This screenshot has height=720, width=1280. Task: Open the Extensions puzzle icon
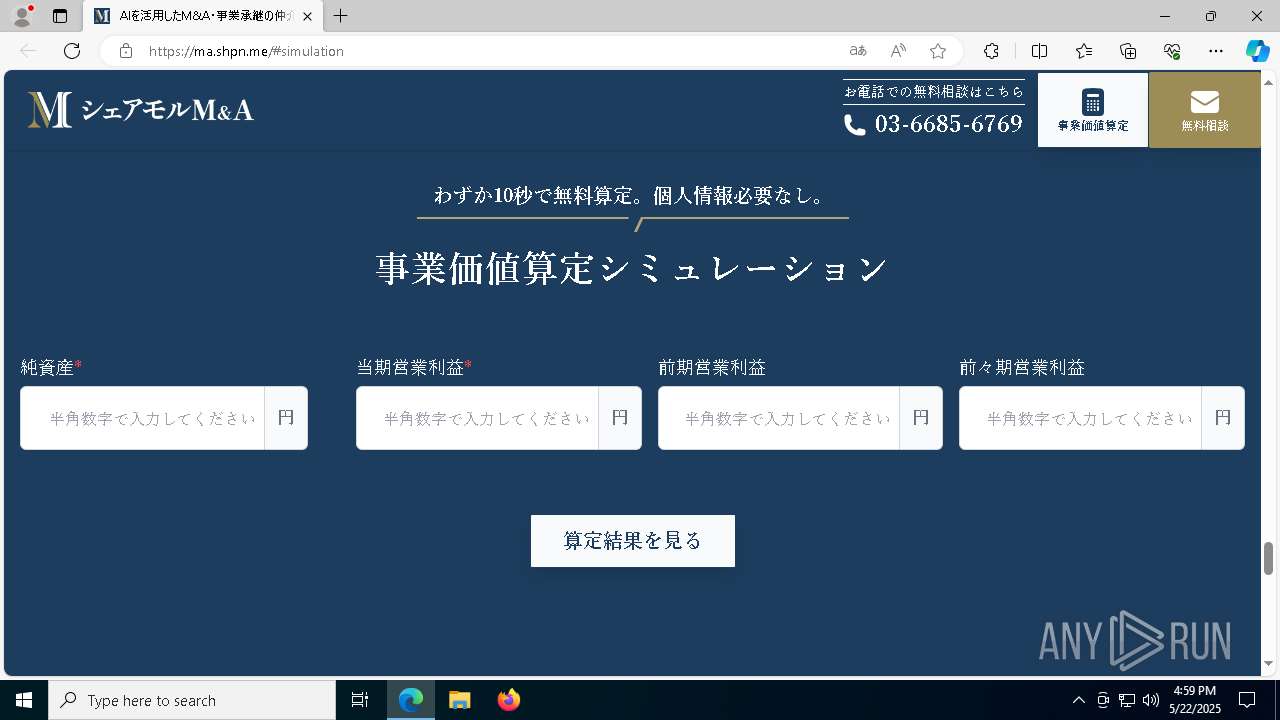click(991, 51)
